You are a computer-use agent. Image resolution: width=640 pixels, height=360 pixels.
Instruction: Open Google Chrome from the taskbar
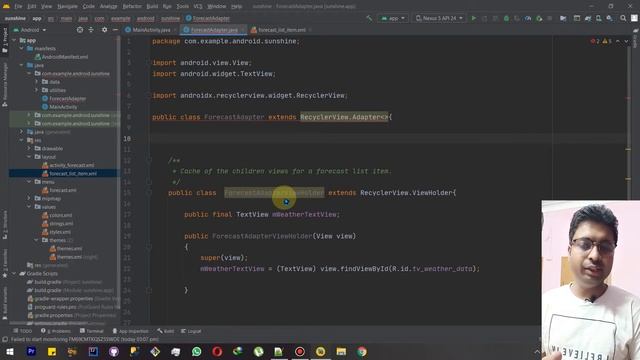(x=362, y=351)
